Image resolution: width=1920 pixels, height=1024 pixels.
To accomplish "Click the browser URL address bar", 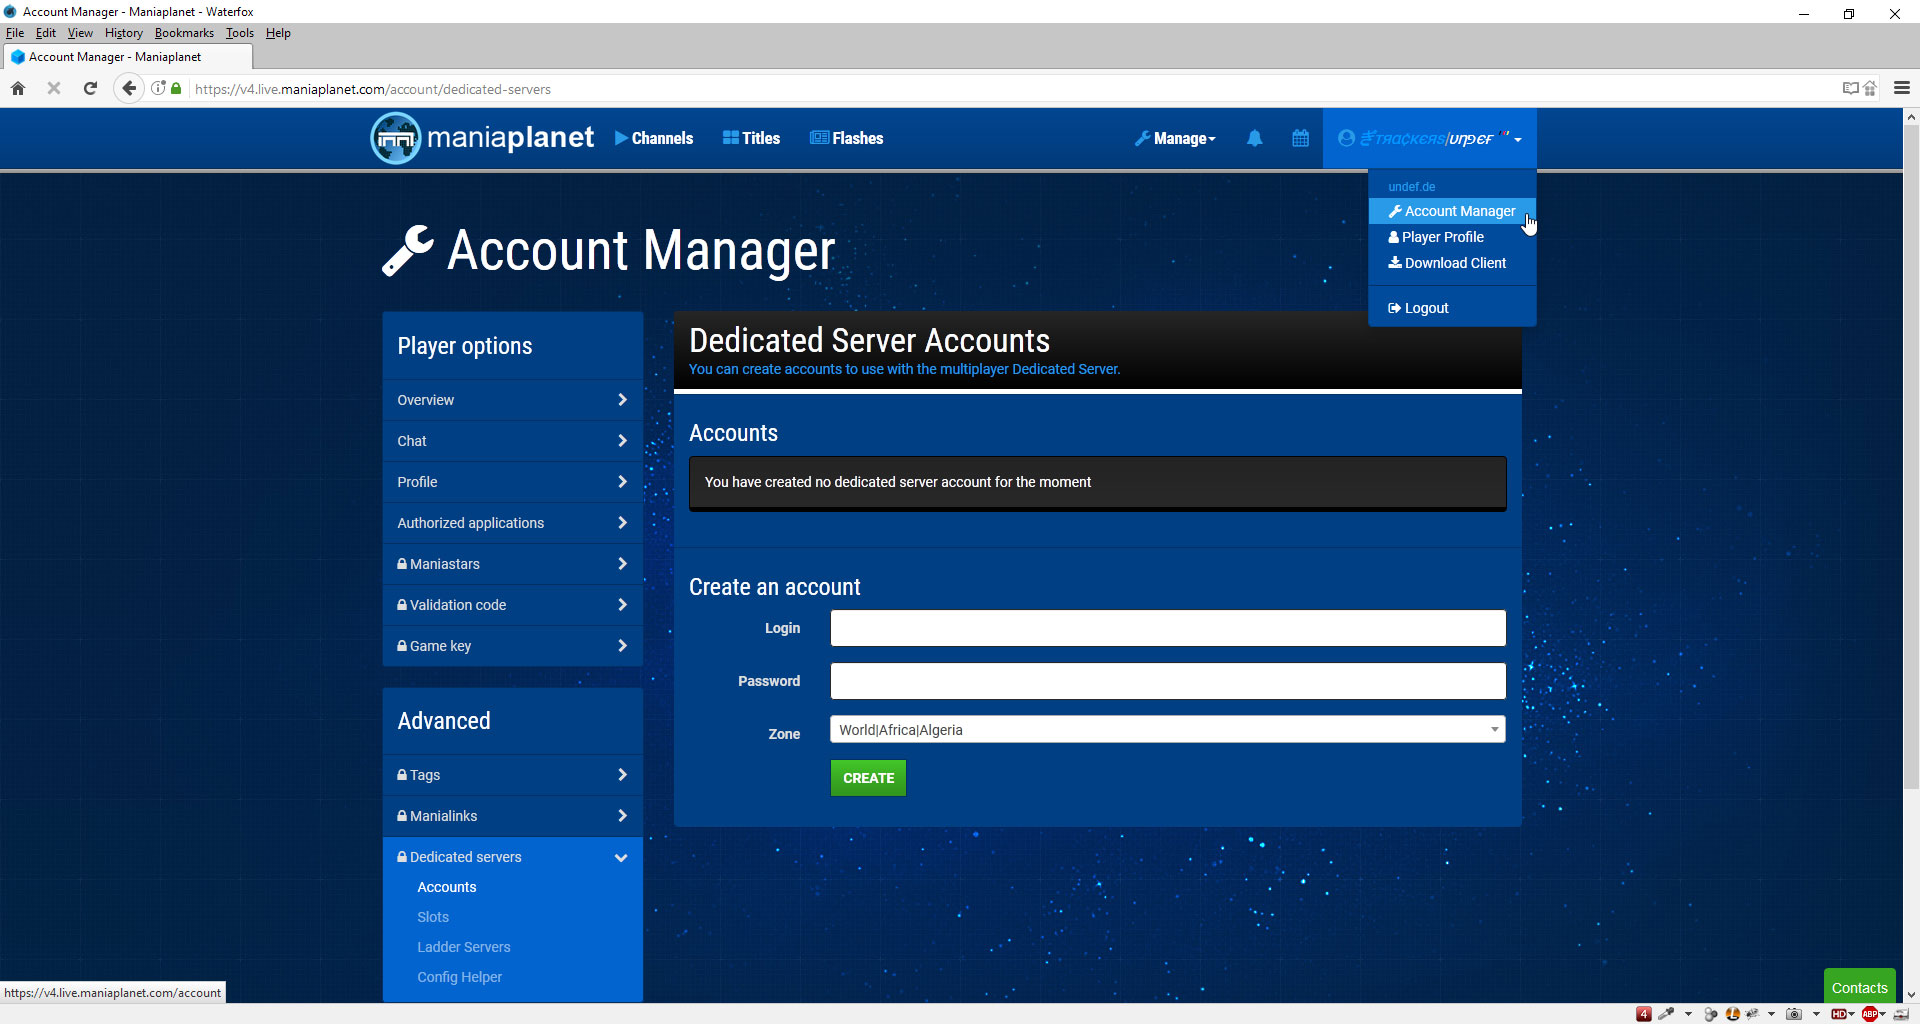I will pyautogui.click(x=1010, y=89).
